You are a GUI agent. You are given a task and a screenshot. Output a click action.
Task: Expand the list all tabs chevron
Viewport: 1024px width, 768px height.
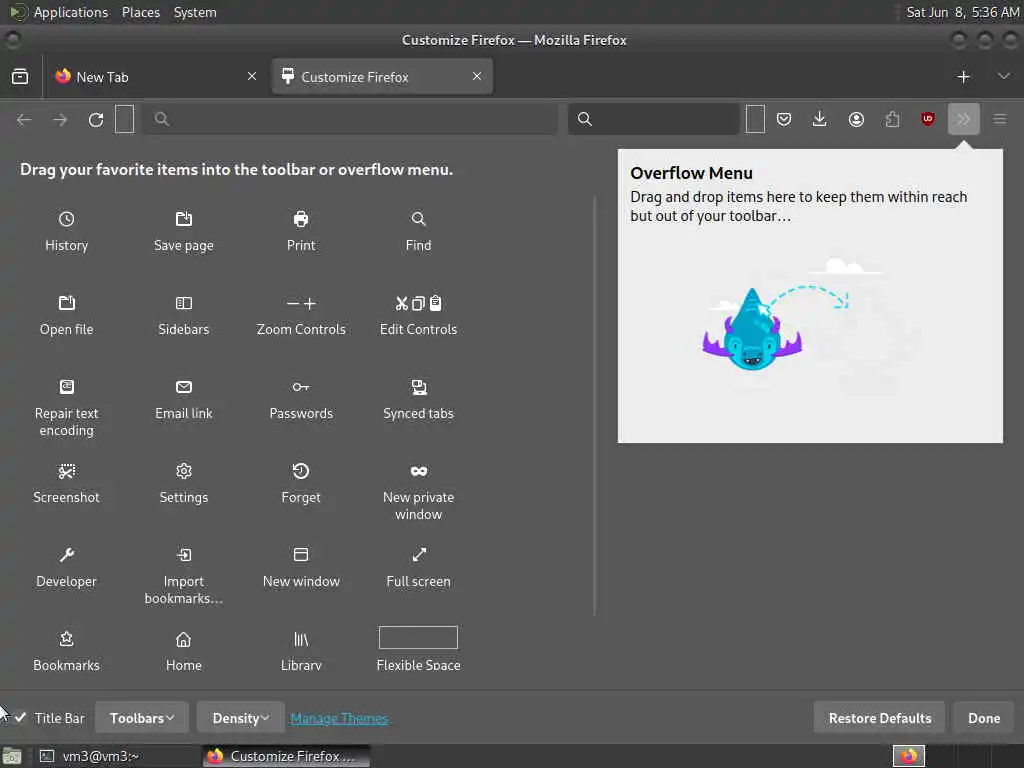click(x=1003, y=76)
